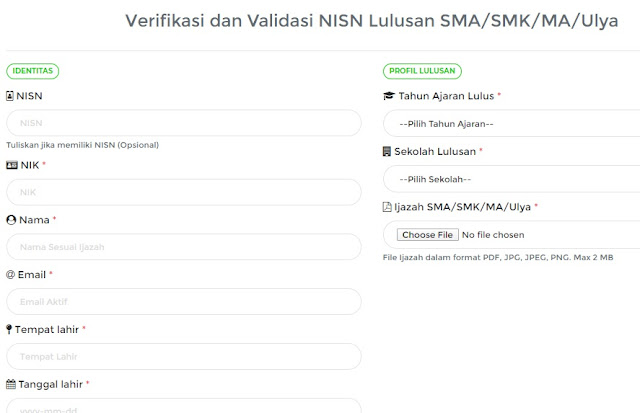Screen dimensions: 640x413
Task: Select the IDENTITAS section badge
Action: (x=33, y=71)
